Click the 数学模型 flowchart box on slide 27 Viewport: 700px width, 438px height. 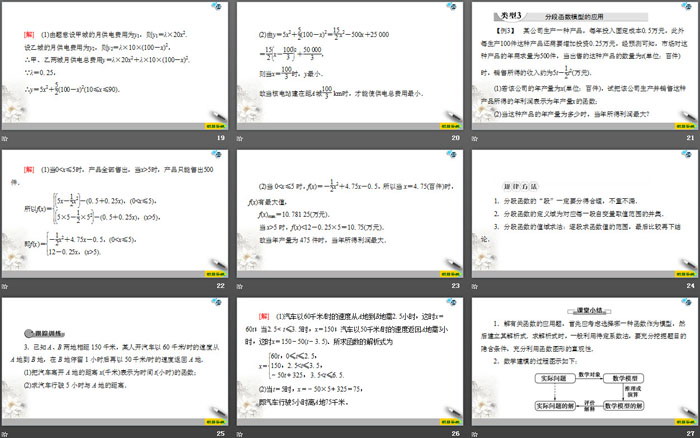coord(625,379)
